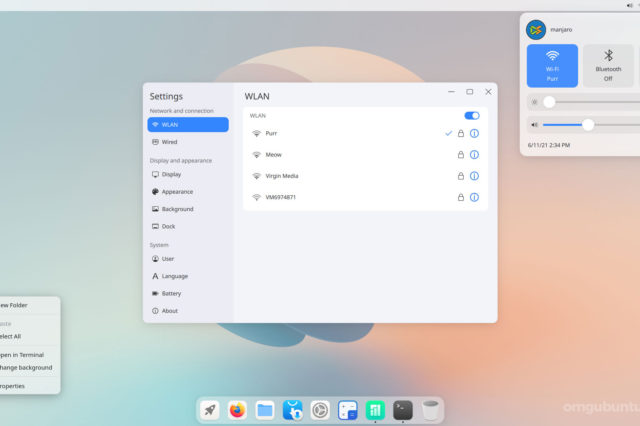This screenshot has height=426, width=640.
Task: Turn off the WLAN switch
Action: point(472,116)
